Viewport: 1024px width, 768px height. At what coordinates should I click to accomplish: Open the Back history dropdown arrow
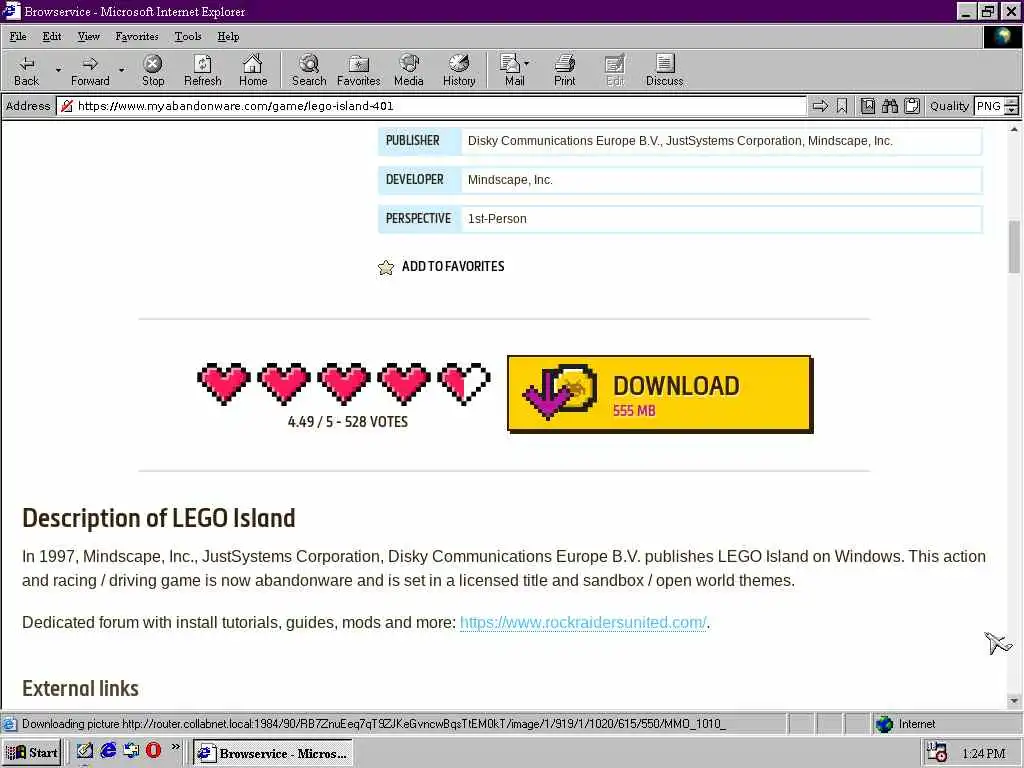click(58, 71)
